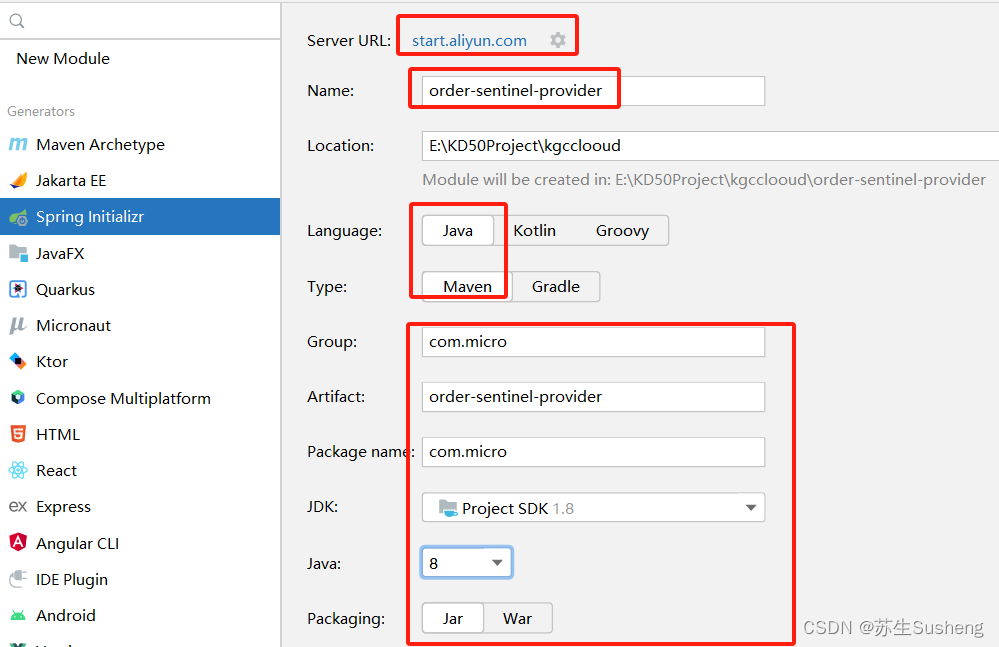Click the Android robot icon
Image resolution: width=999 pixels, height=647 pixels.
(18, 615)
